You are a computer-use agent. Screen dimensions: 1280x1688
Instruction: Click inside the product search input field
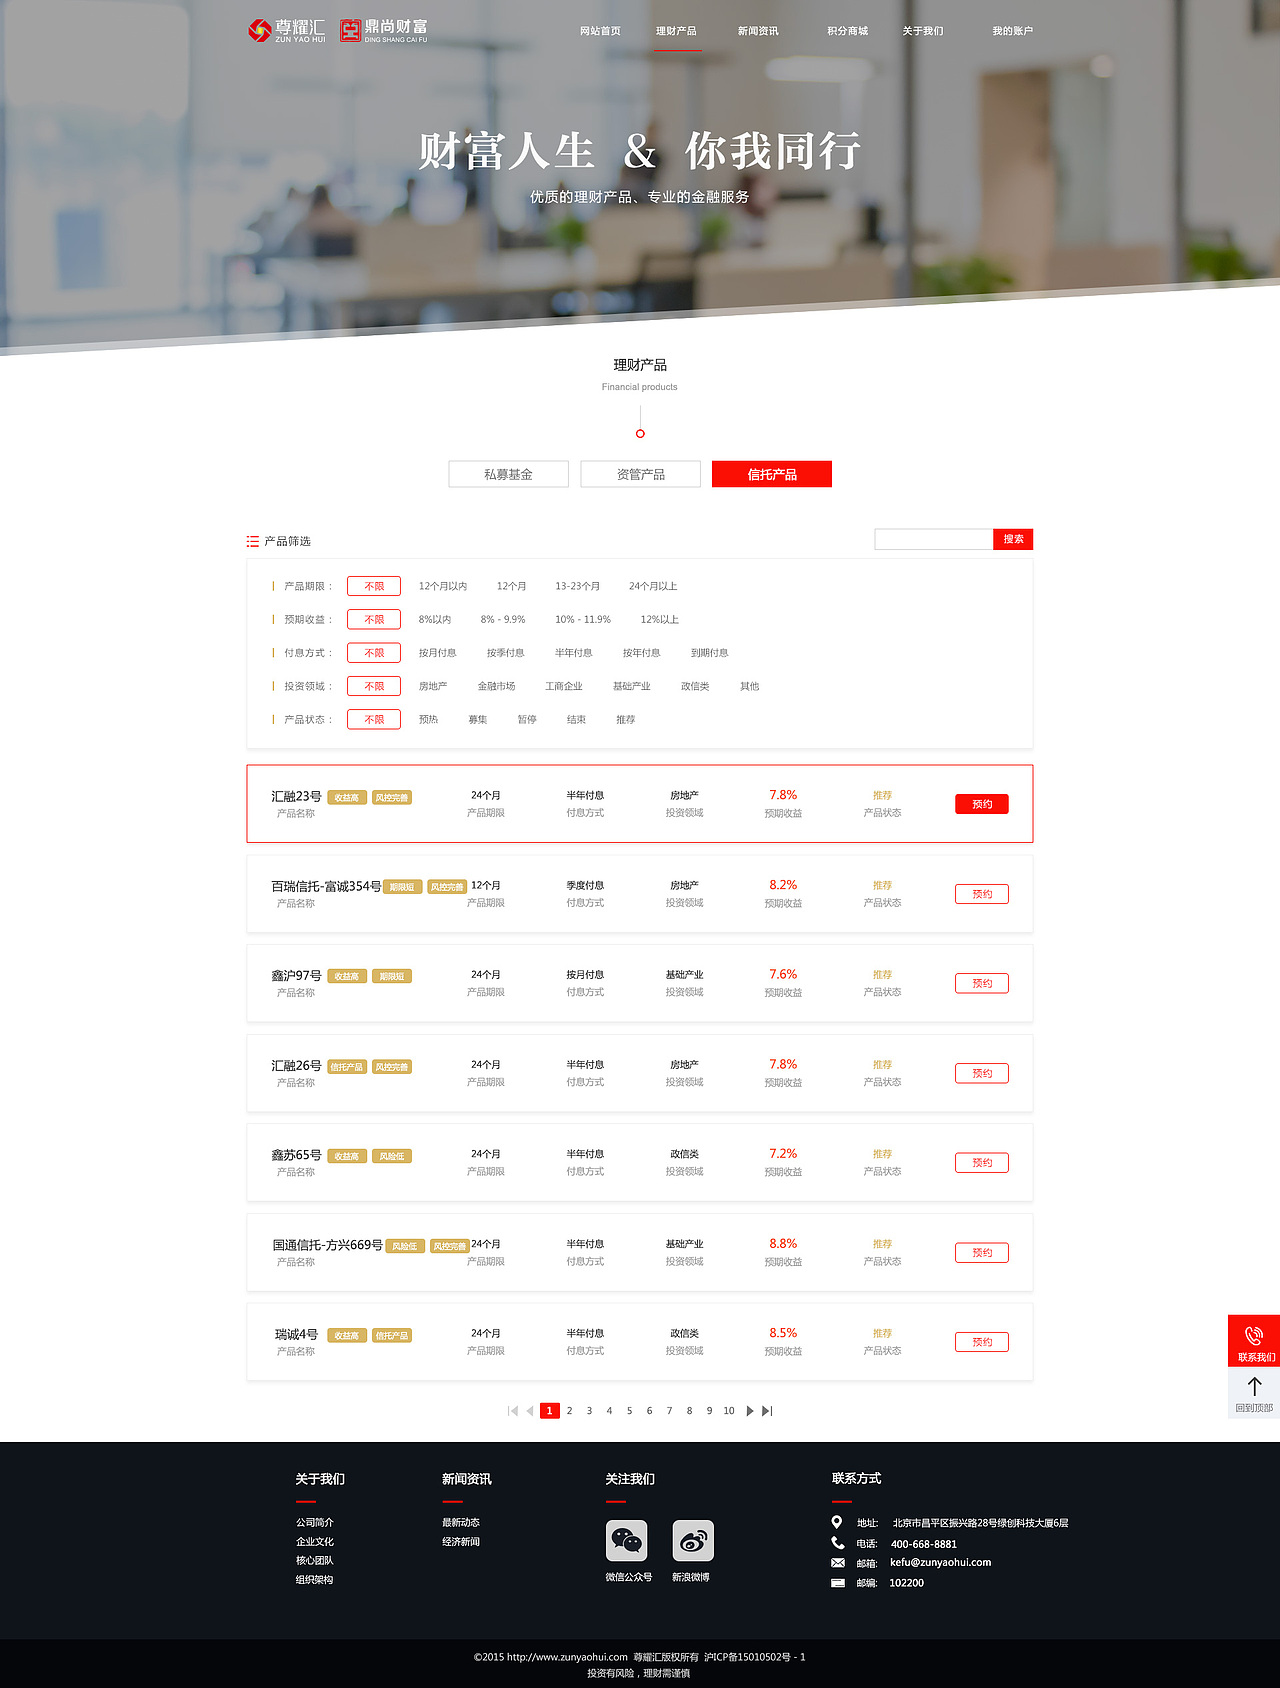(934, 539)
